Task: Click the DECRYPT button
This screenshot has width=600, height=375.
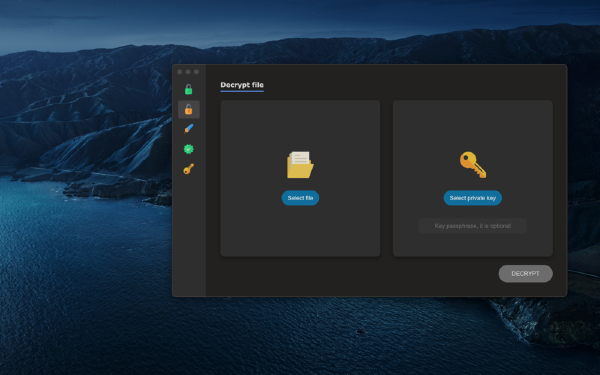Action: (x=525, y=274)
